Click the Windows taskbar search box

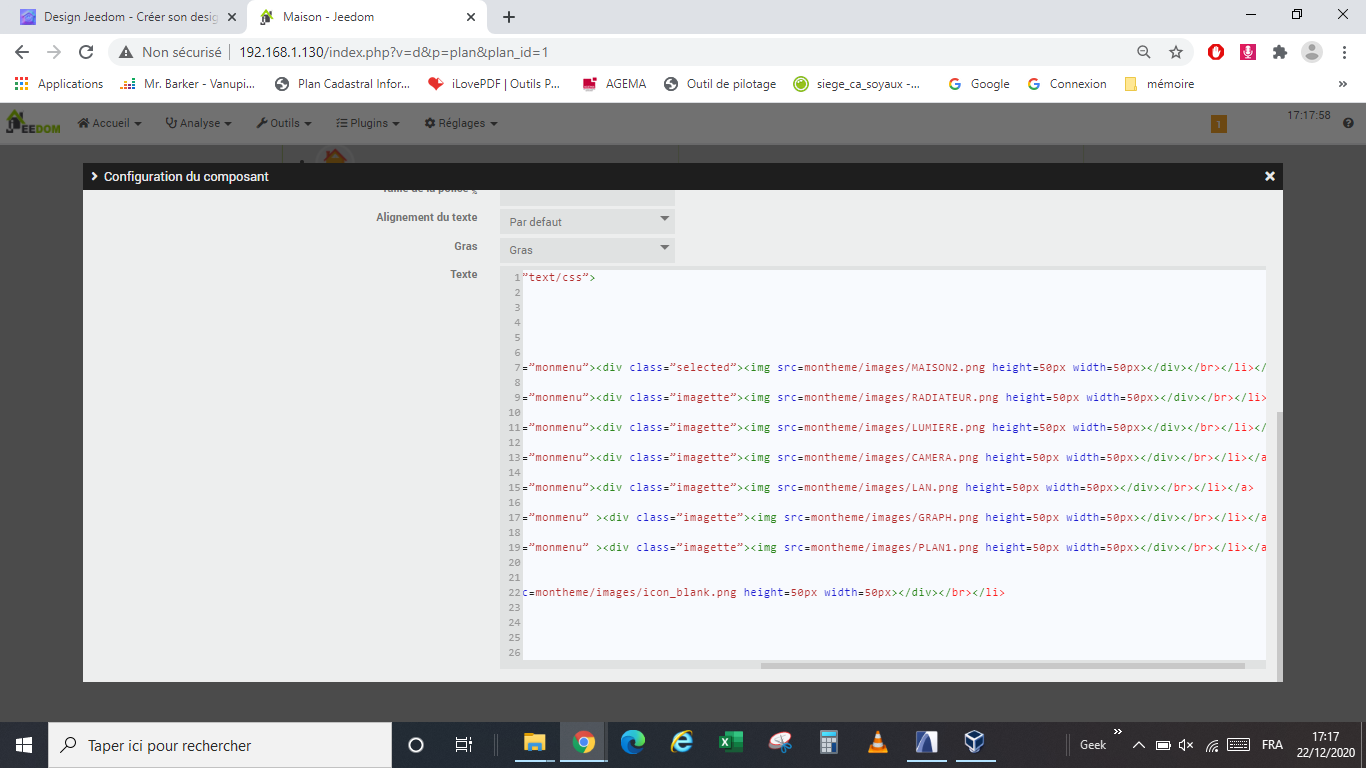click(220, 745)
